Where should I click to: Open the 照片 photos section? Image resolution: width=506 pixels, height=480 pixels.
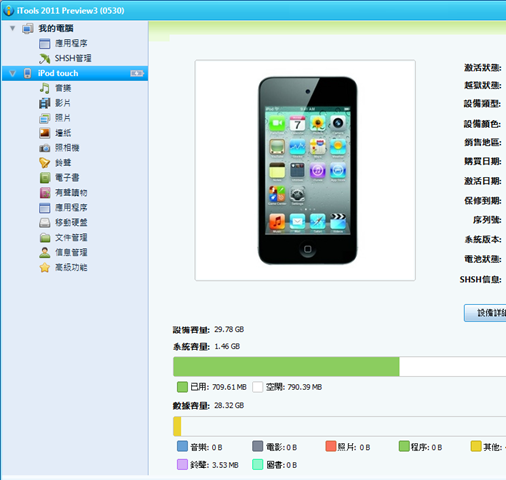pyautogui.click(x=55, y=118)
